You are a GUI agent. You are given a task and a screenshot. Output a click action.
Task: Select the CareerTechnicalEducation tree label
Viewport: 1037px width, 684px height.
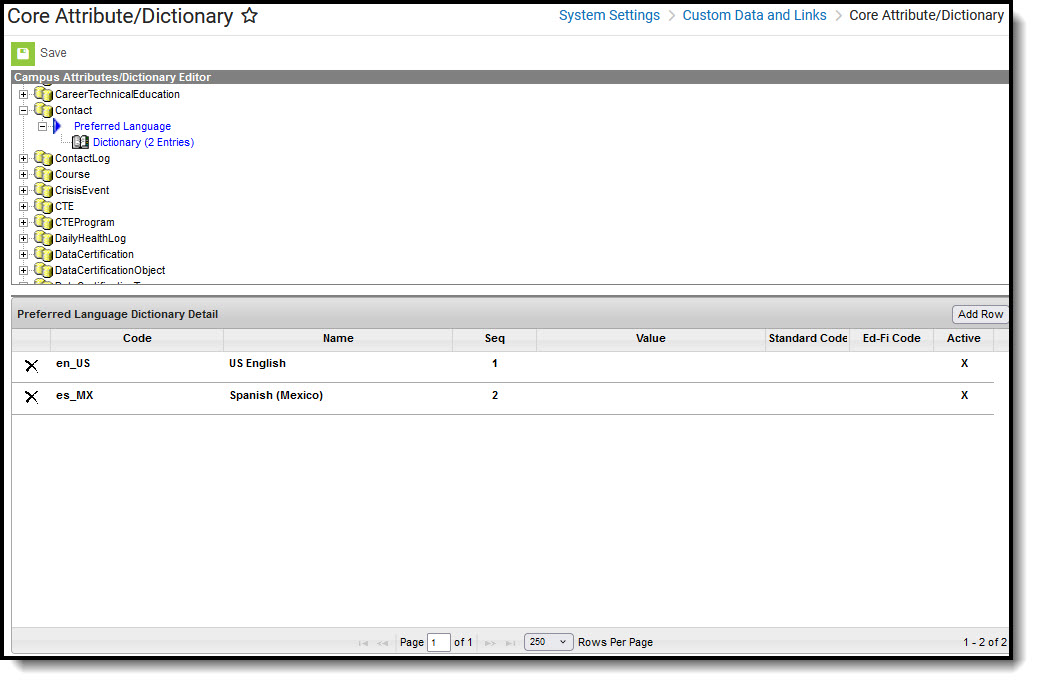[117, 95]
